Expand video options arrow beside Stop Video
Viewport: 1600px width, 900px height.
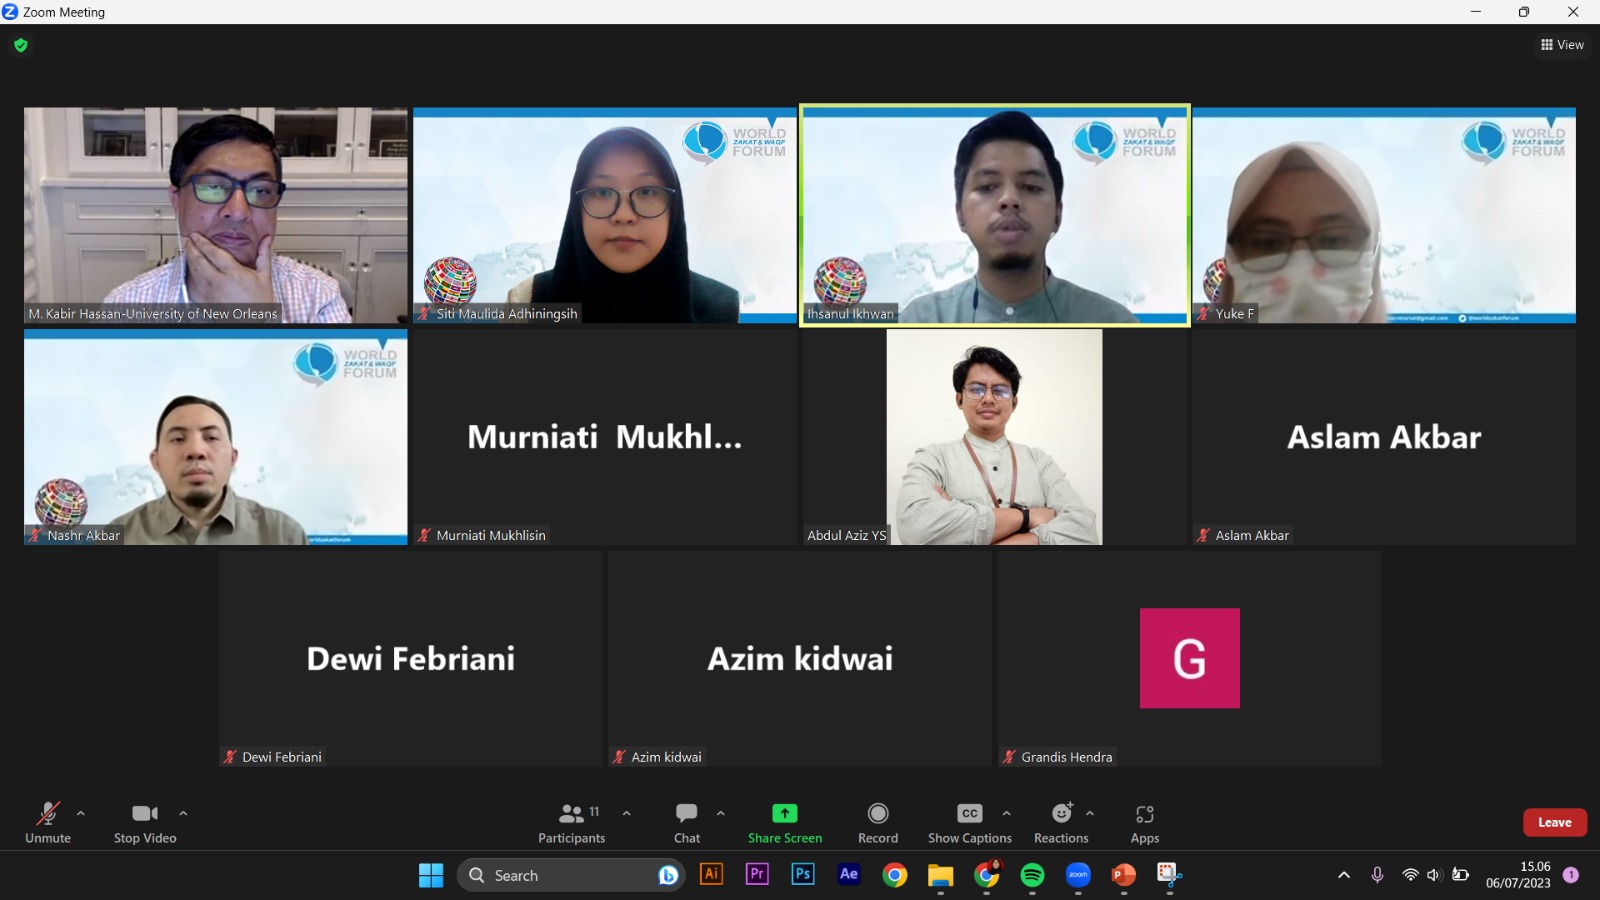pos(183,813)
